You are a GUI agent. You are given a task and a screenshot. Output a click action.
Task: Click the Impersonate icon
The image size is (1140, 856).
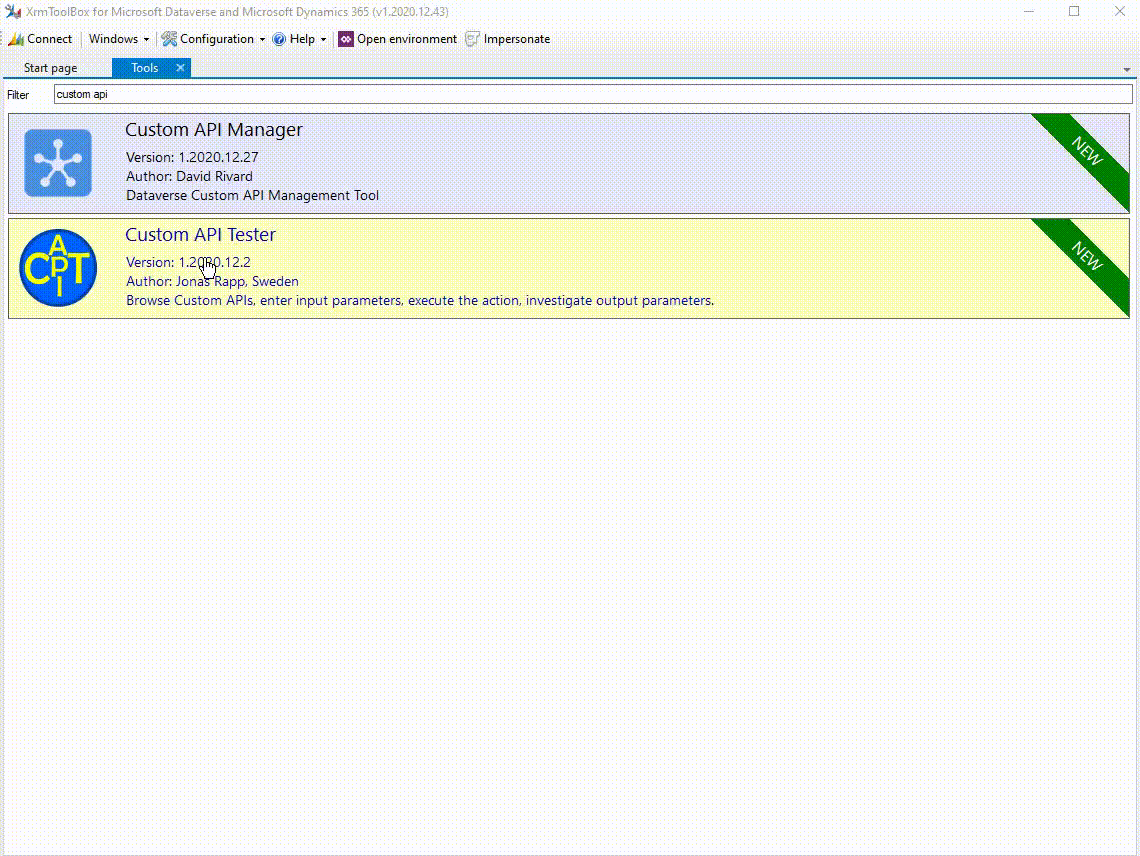[x=473, y=39]
